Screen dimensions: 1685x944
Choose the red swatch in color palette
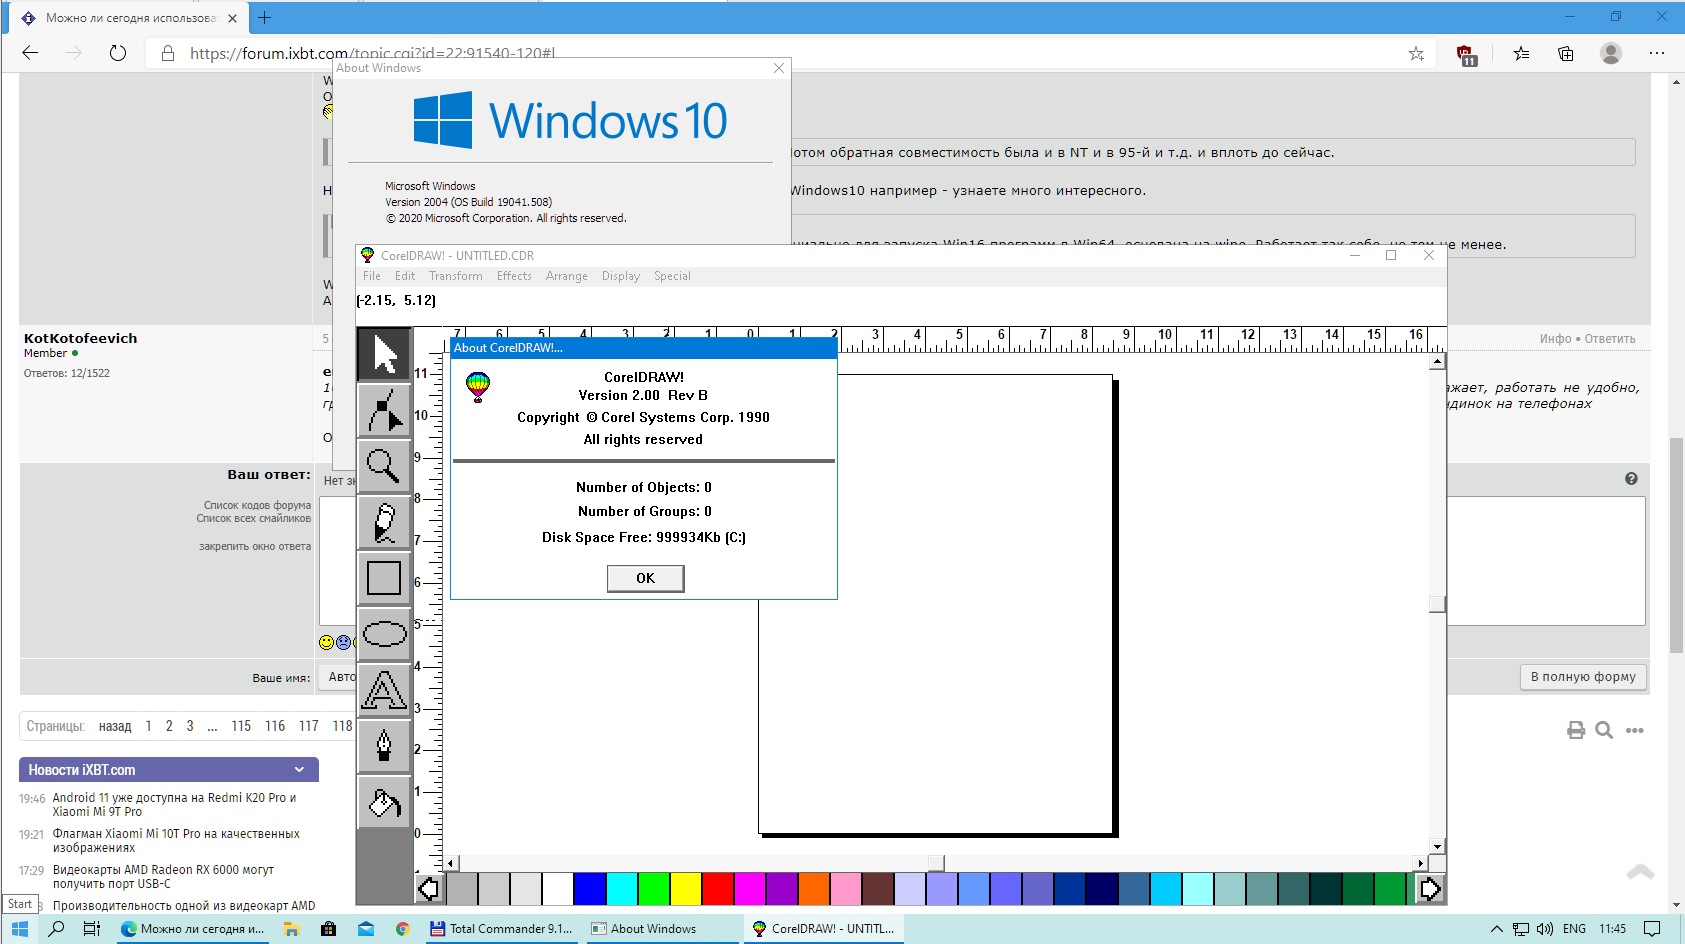(x=717, y=888)
